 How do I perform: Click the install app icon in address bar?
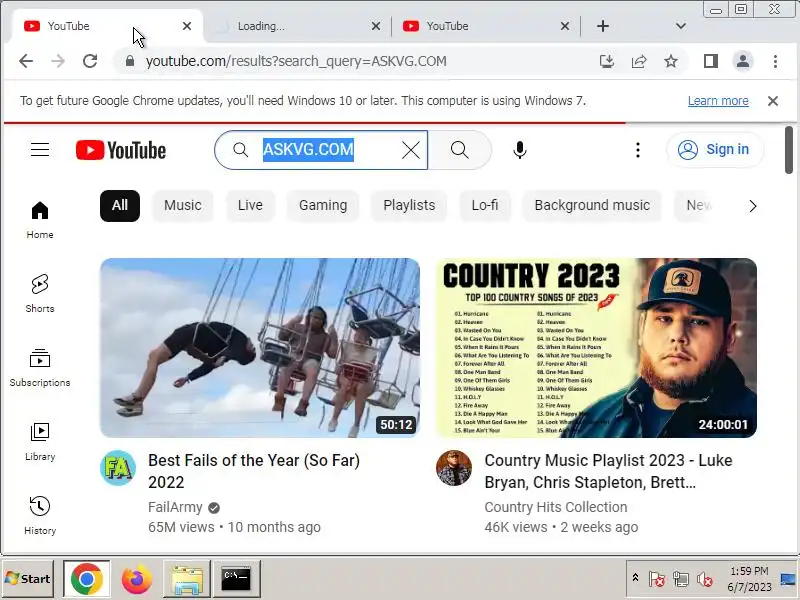coord(607,61)
